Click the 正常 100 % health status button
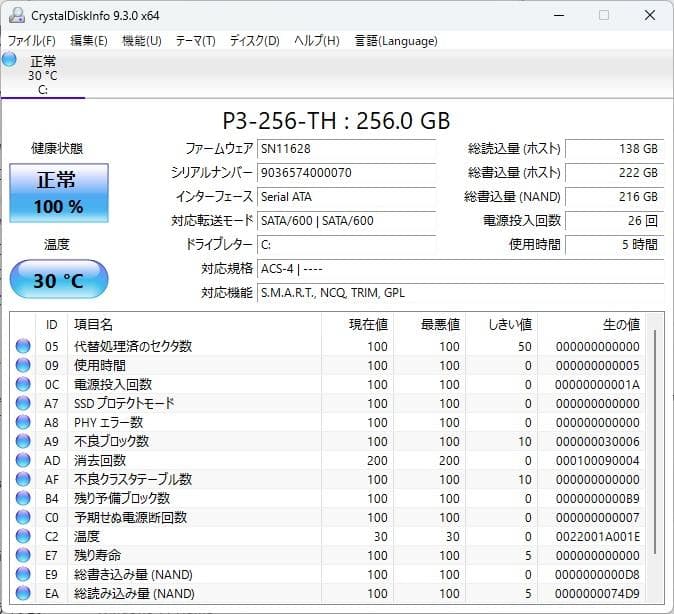The height and width of the screenshot is (614, 674). pos(59,193)
